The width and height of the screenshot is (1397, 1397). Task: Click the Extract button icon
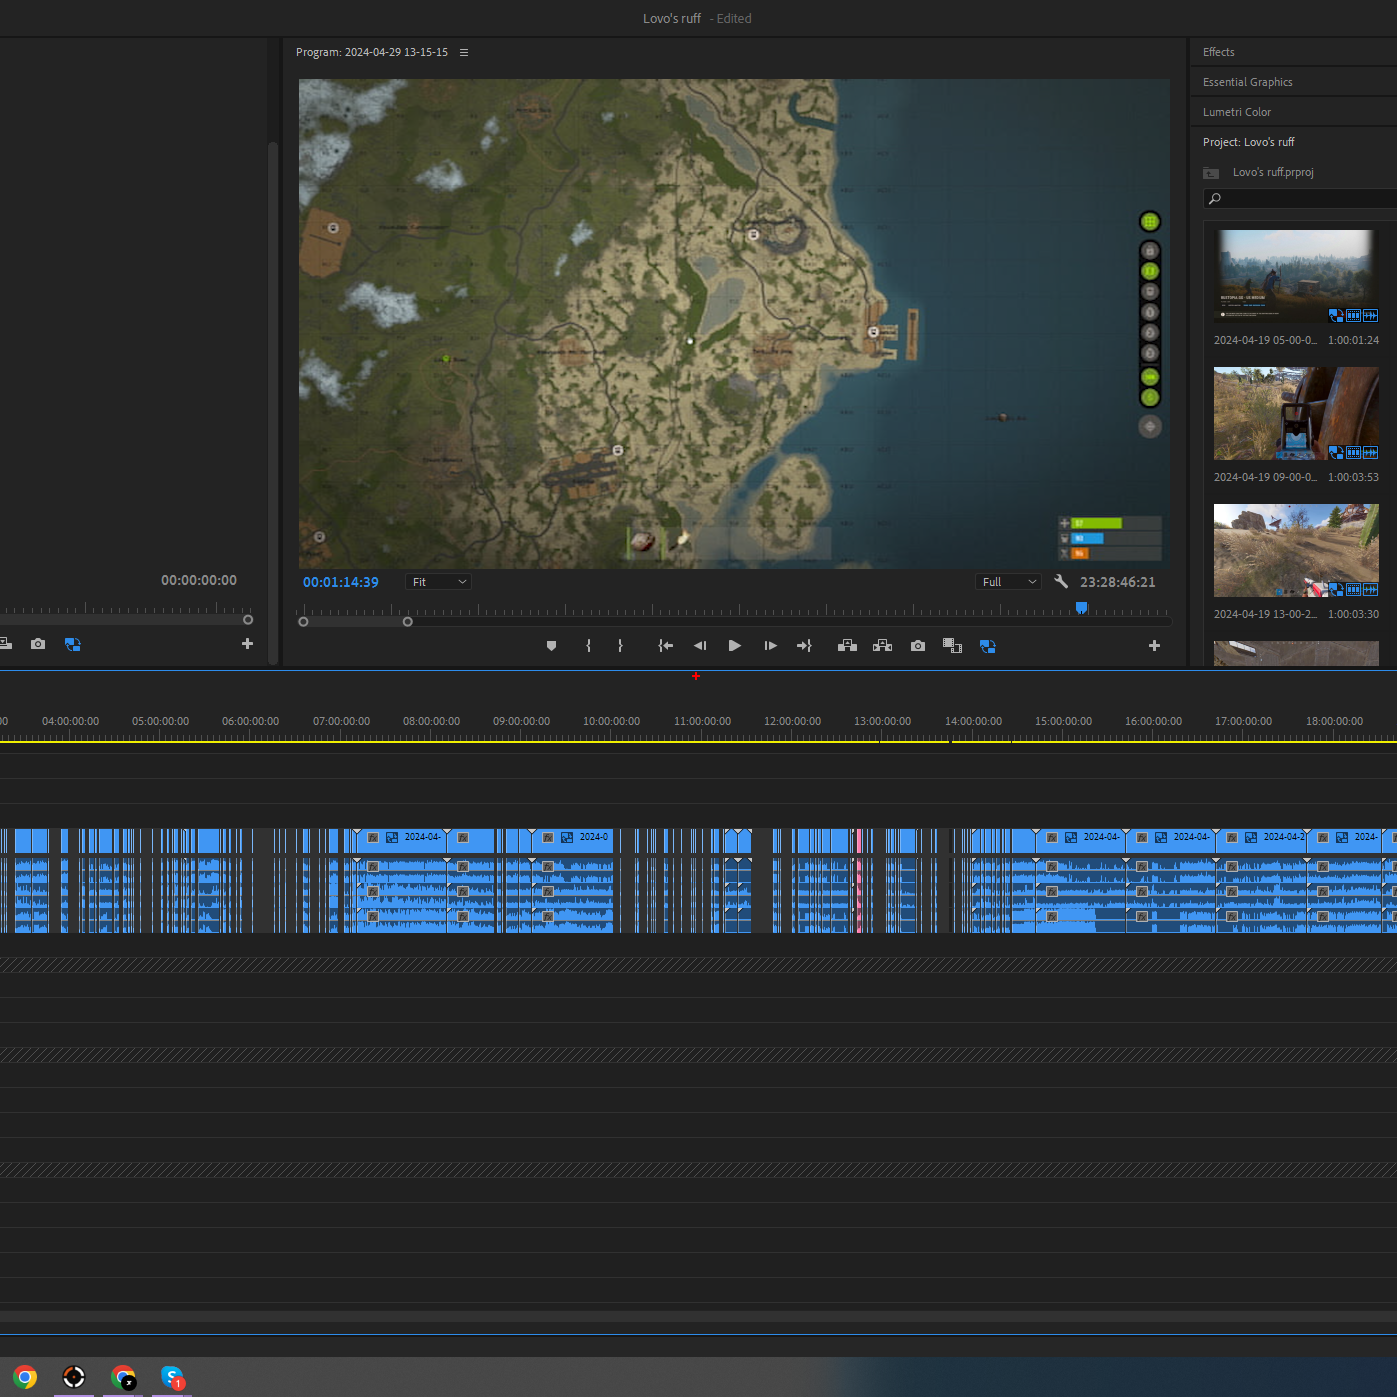click(882, 646)
